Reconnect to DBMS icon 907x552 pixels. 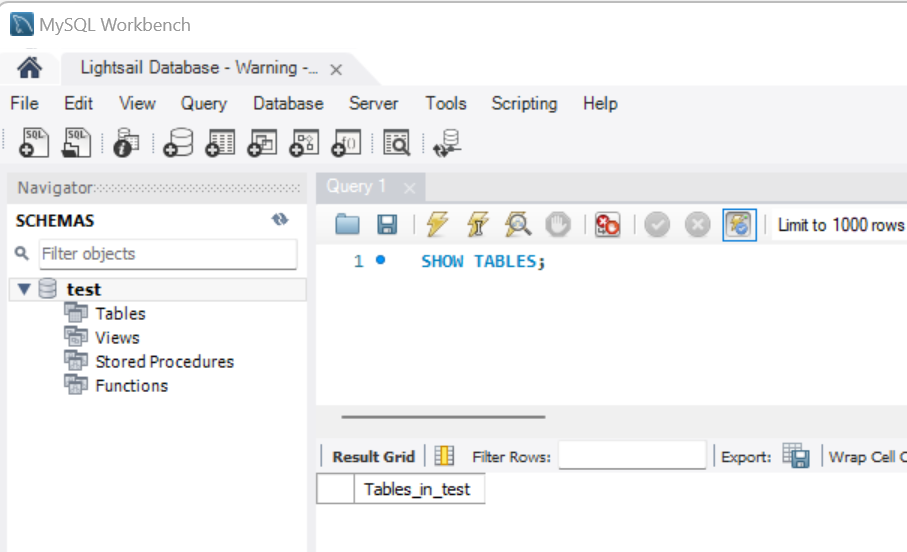[447, 143]
